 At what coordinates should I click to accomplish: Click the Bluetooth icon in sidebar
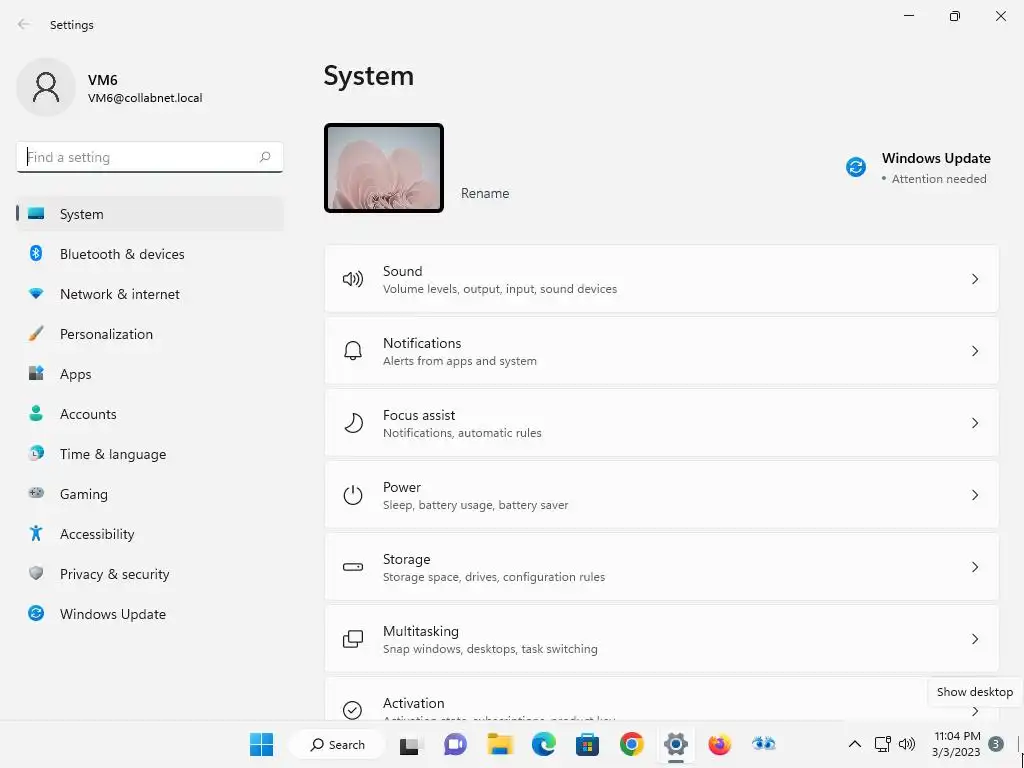tap(36, 253)
